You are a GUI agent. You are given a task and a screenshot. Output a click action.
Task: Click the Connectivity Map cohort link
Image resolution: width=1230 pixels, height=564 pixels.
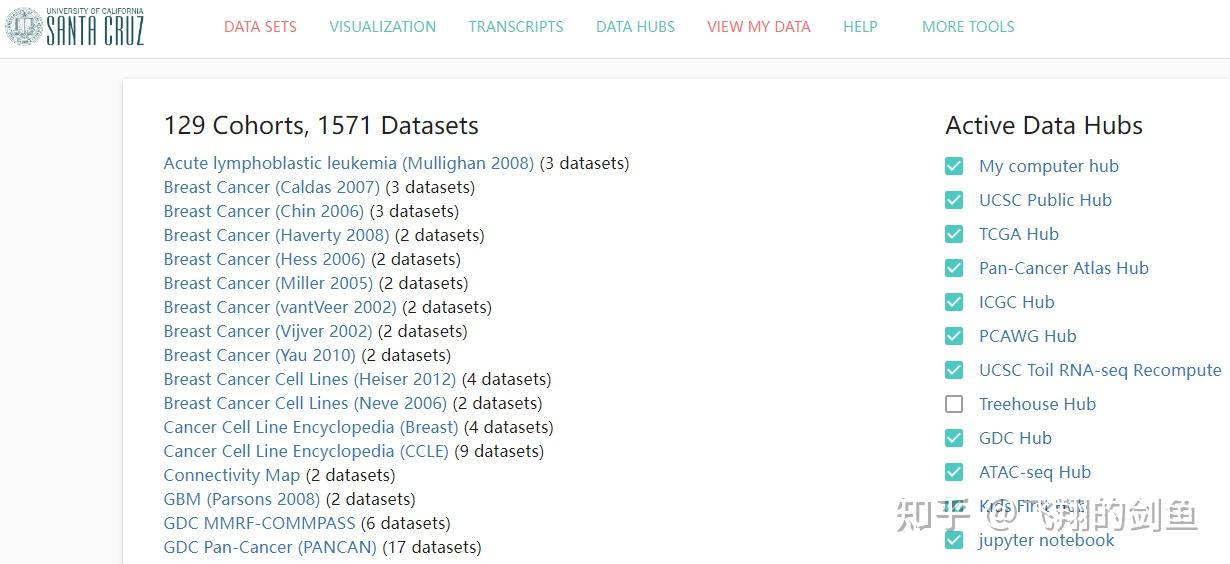[x=231, y=475]
